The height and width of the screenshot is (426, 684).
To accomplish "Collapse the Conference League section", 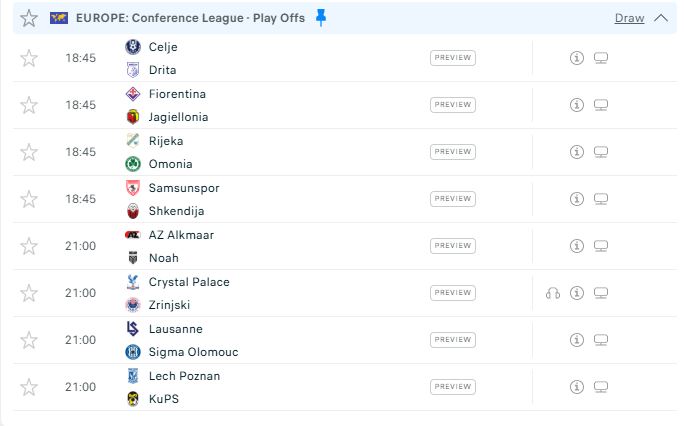I will click(x=661, y=18).
